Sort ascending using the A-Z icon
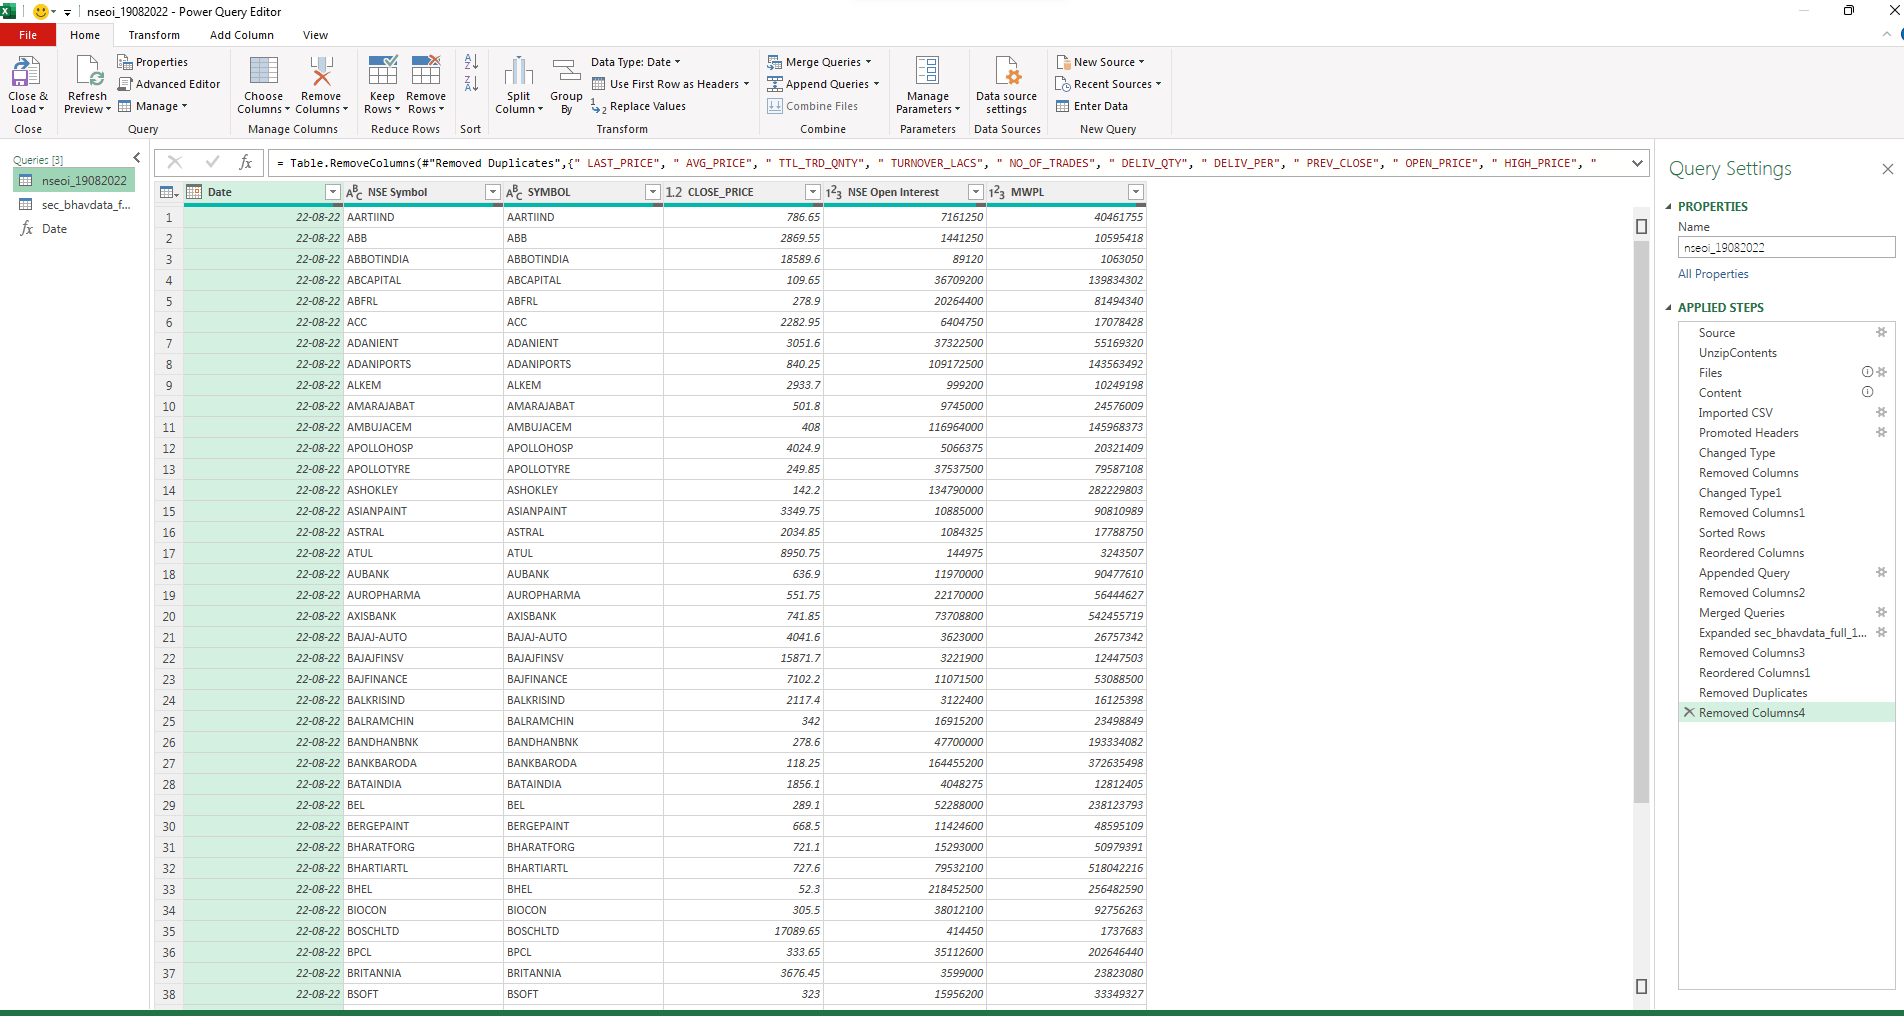The width and height of the screenshot is (1904, 1016). [471, 62]
